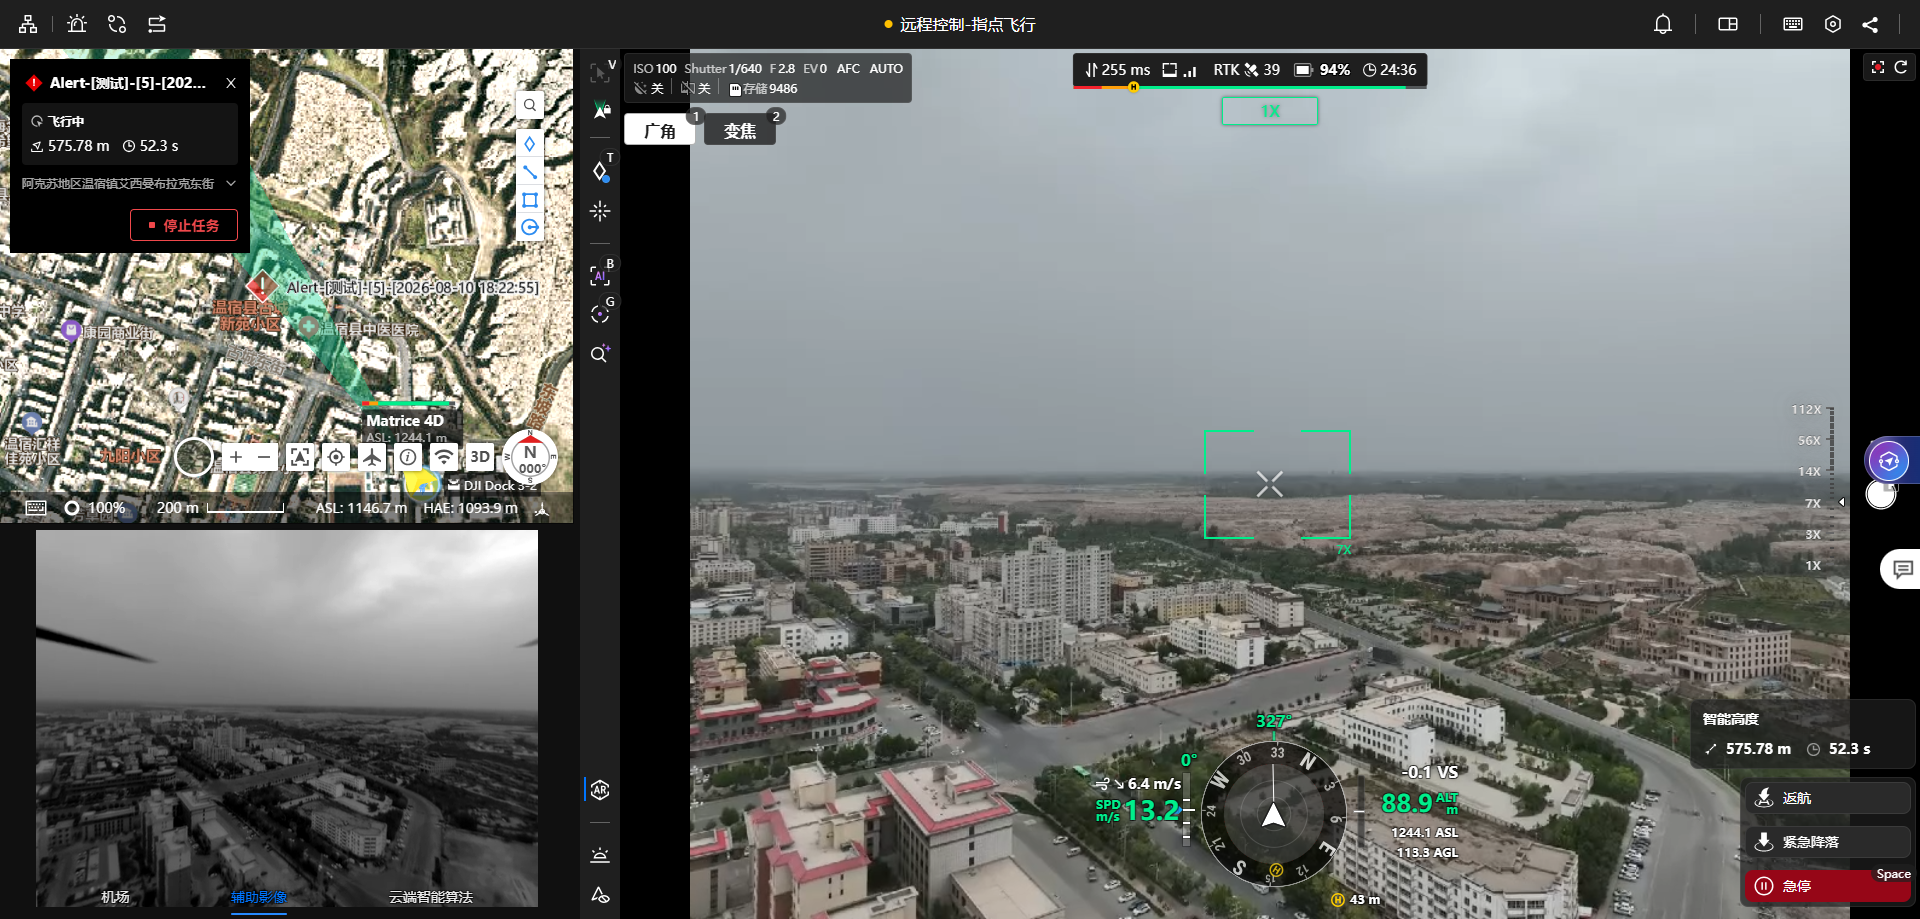Image resolution: width=1920 pixels, height=919 pixels.
Task: Zoom in the map with plus button
Action: 236,457
